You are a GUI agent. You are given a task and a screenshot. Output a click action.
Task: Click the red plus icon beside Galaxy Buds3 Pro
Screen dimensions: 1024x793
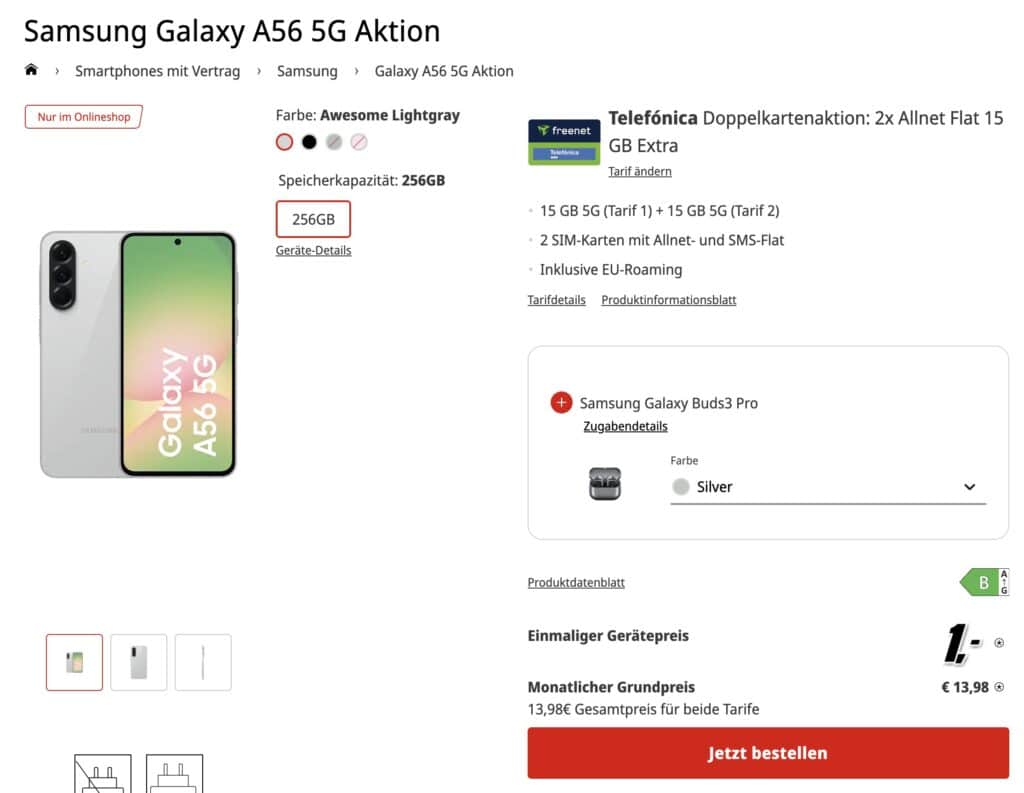[561, 403]
